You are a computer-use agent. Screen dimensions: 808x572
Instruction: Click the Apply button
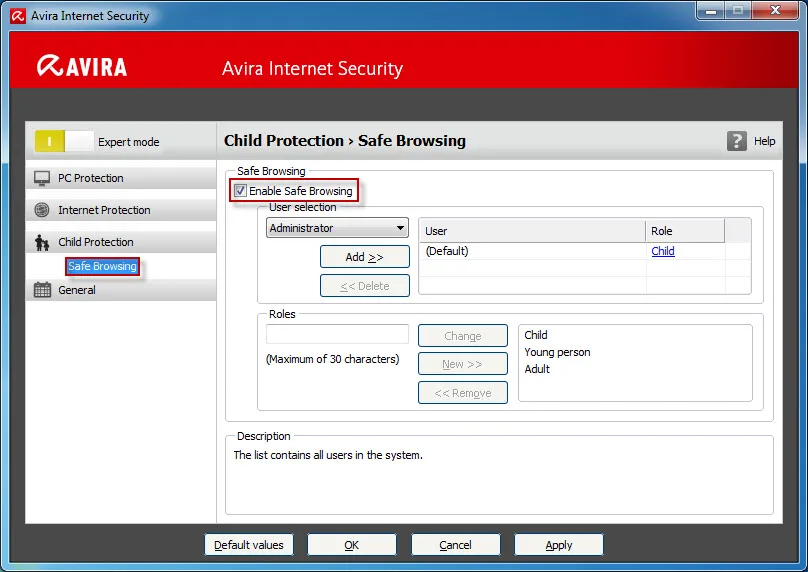559,545
